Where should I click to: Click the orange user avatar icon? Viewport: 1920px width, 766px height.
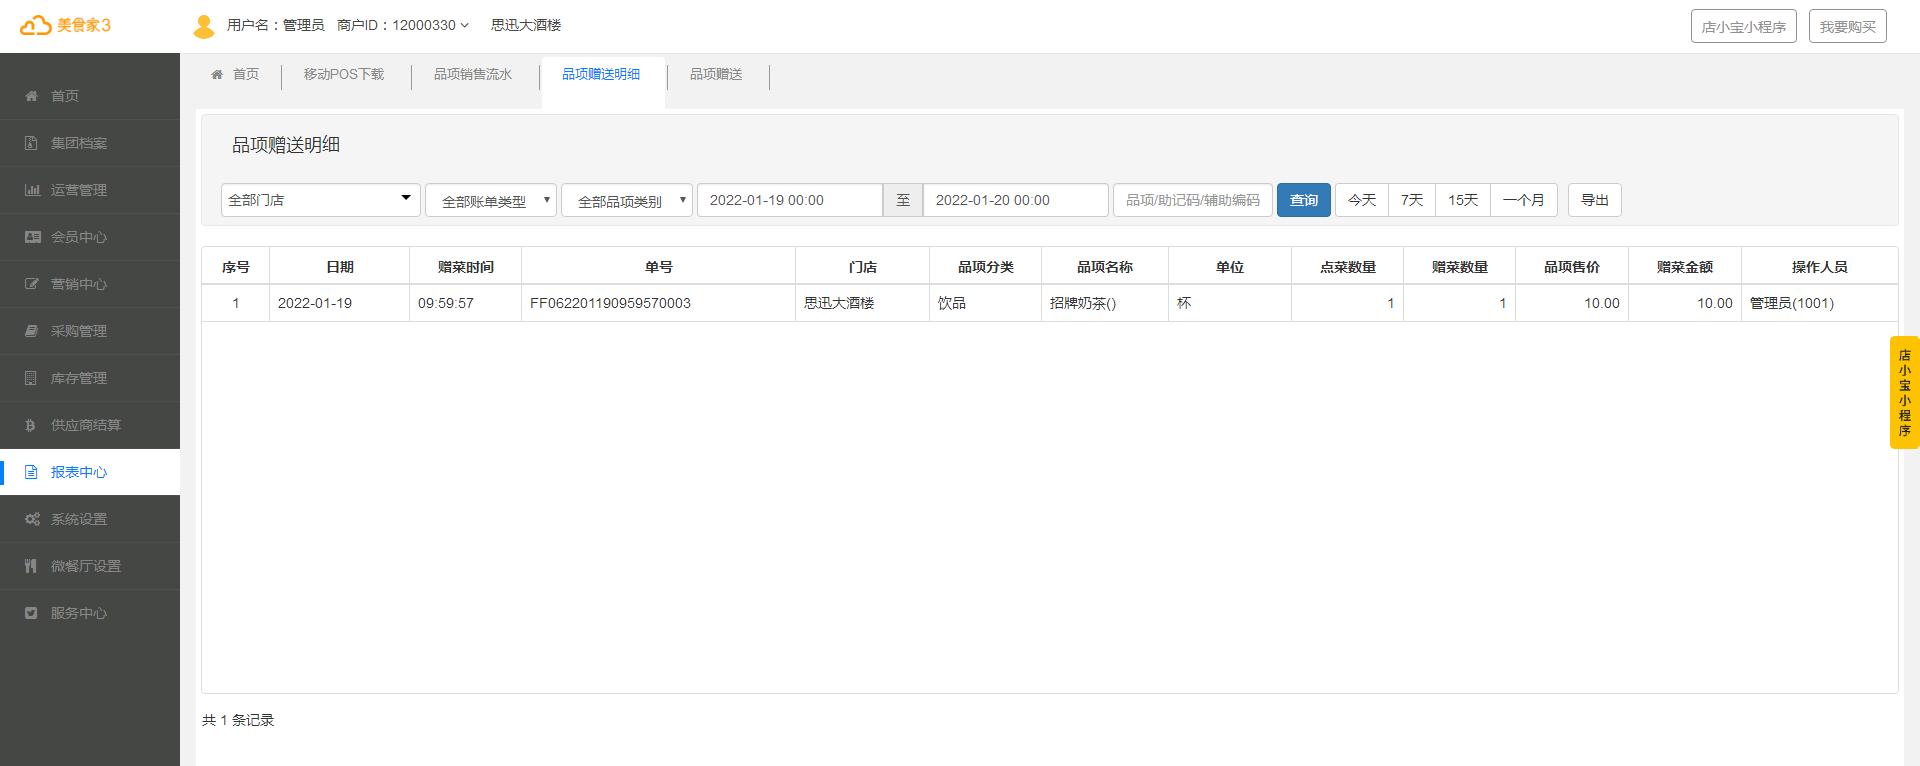coord(204,26)
